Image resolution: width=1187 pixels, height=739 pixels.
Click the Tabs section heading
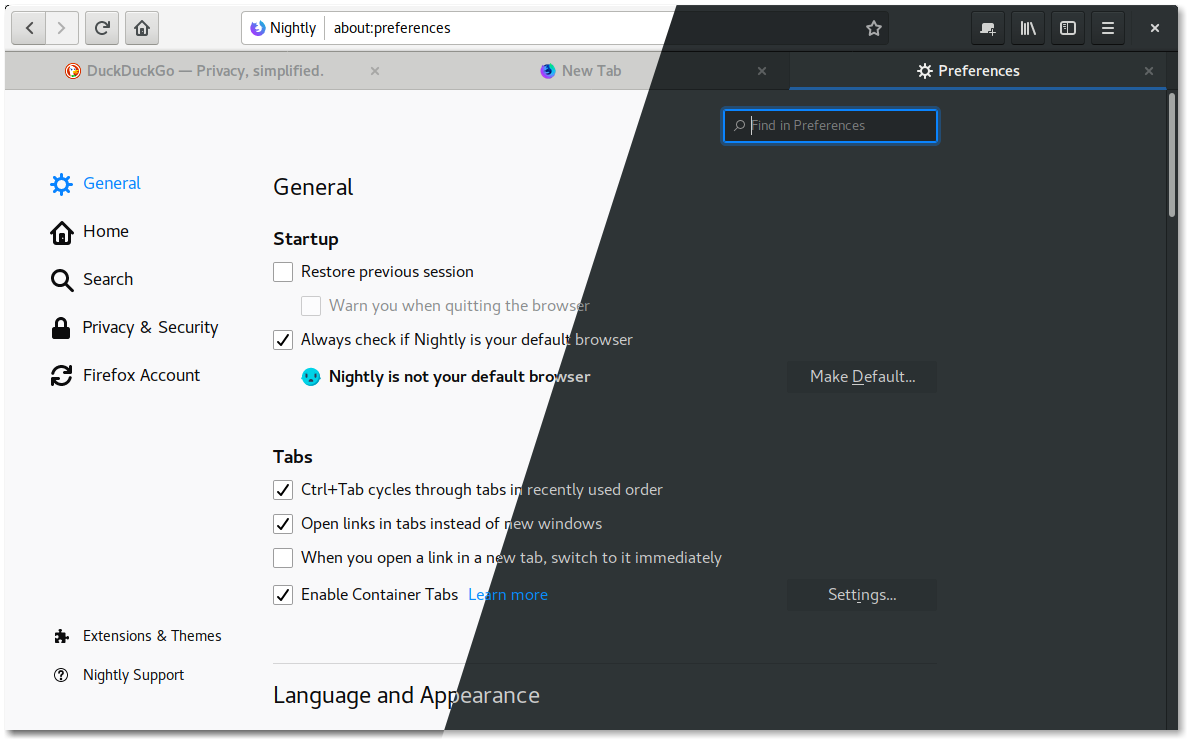coord(293,457)
